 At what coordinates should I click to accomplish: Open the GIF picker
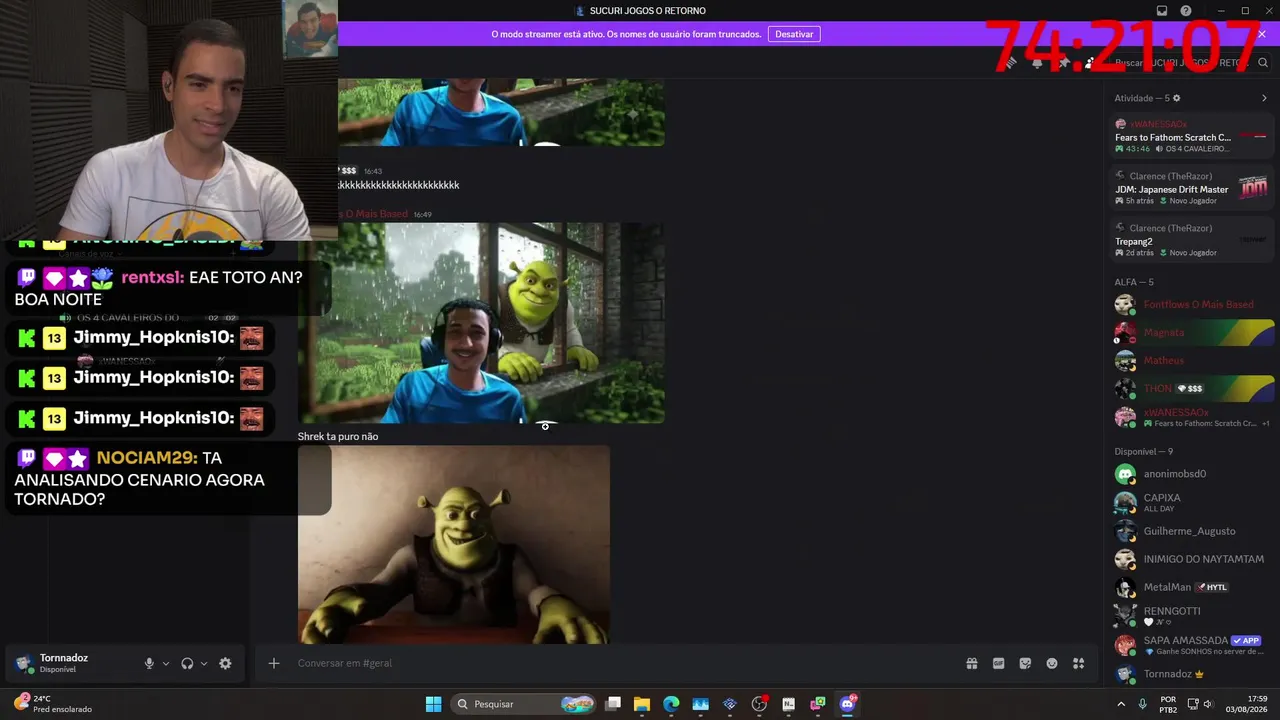[998, 663]
